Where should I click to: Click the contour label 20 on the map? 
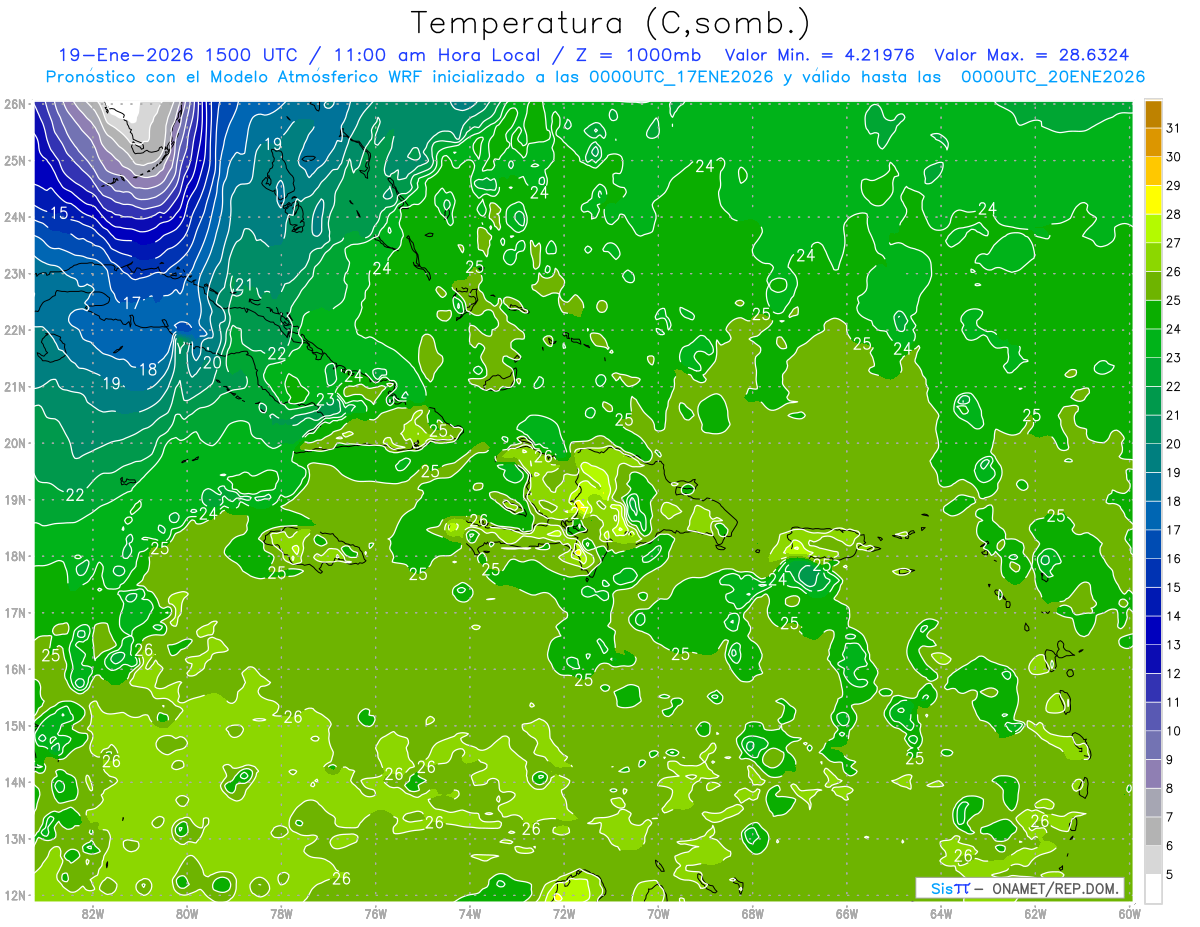(x=212, y=362)
